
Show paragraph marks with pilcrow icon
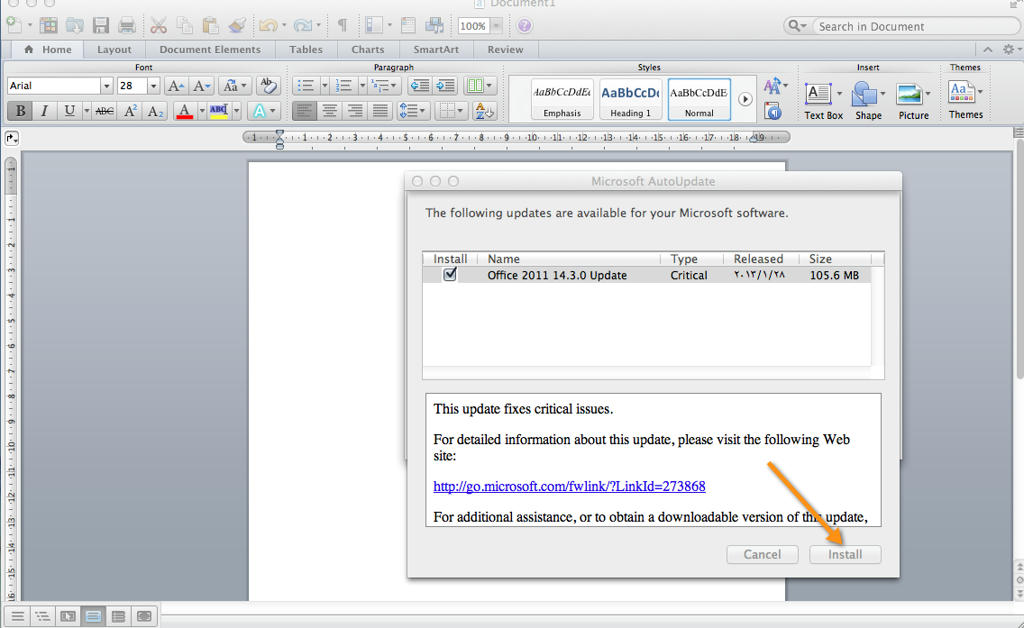click(342, 25)
